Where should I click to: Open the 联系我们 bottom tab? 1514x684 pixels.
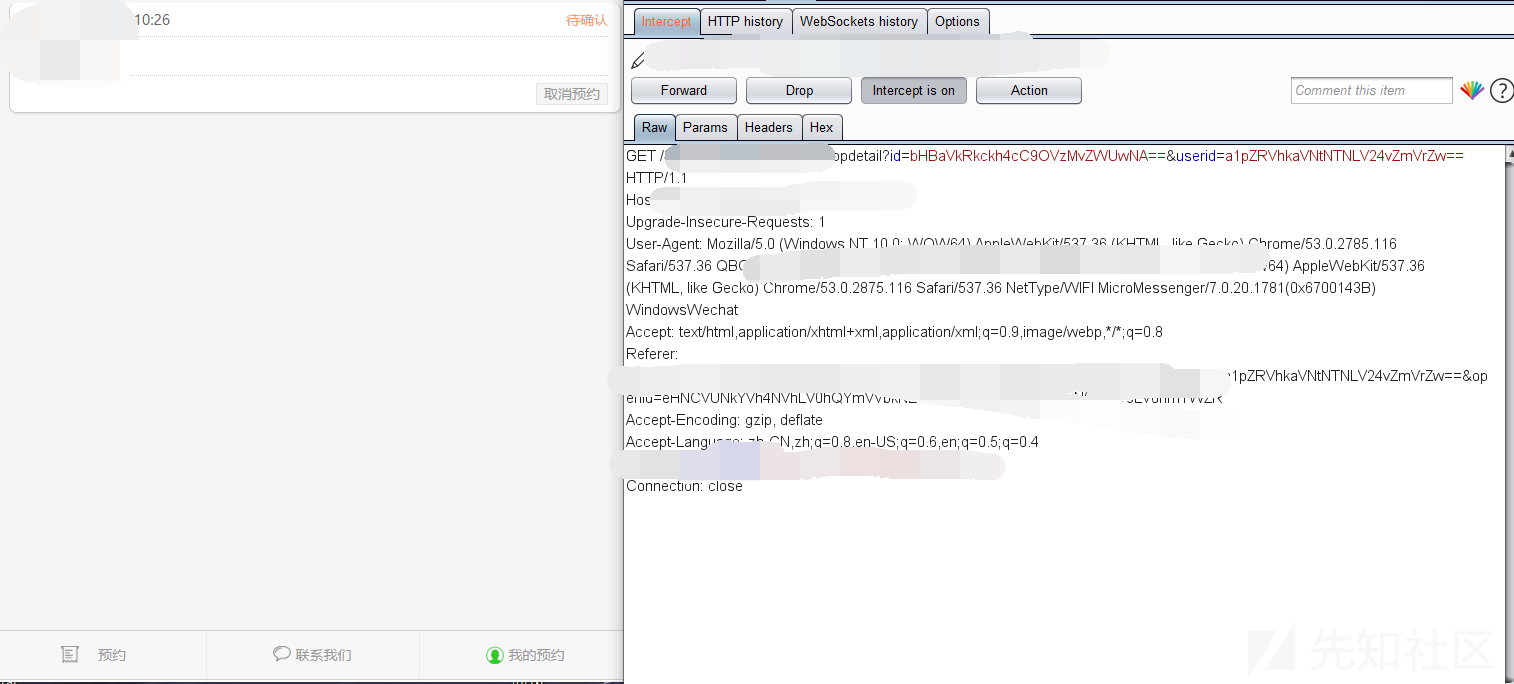point(313,656)
